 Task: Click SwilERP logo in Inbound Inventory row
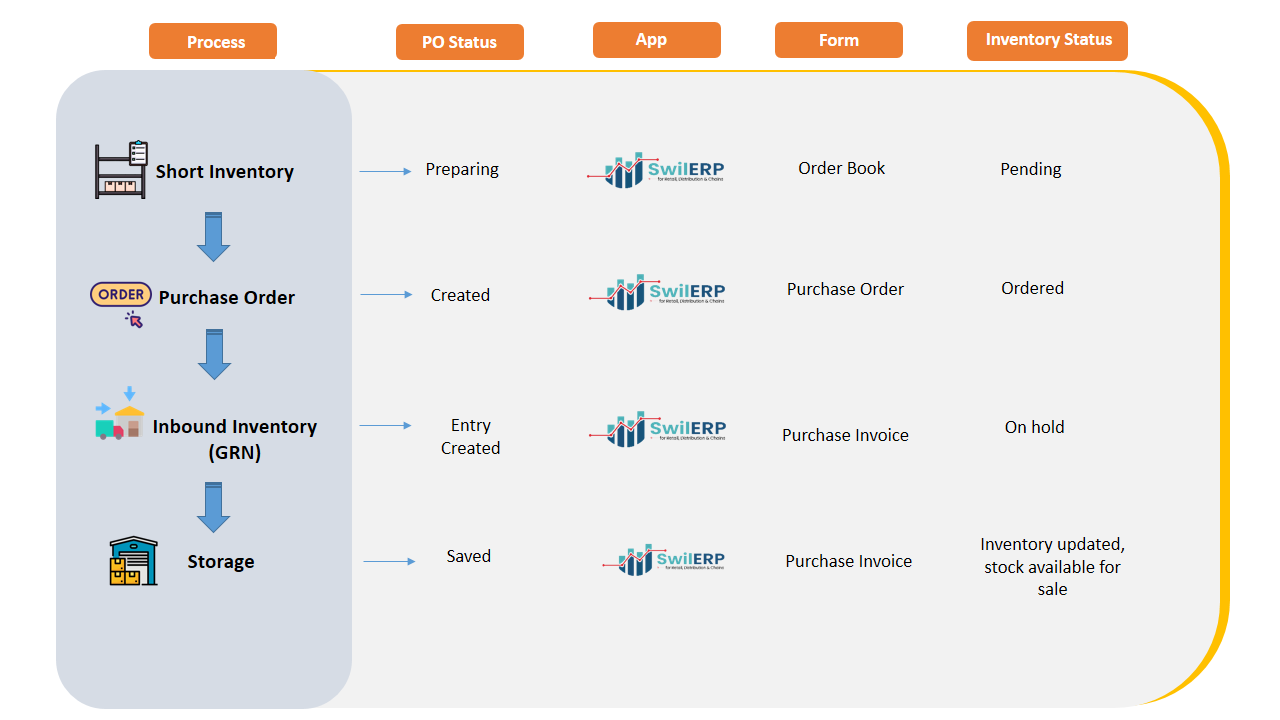tap(657, 429)
